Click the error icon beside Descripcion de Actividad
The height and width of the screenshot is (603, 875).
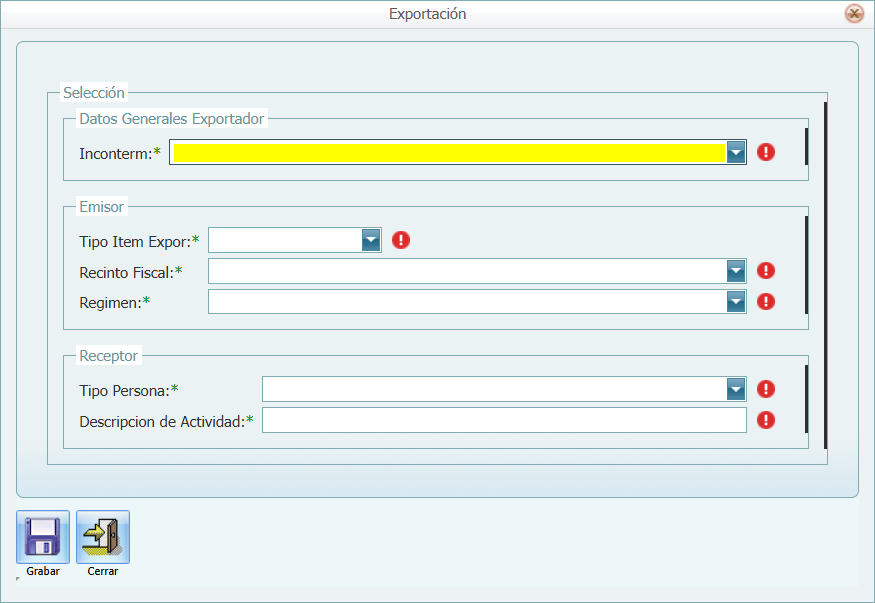(766, 420)
